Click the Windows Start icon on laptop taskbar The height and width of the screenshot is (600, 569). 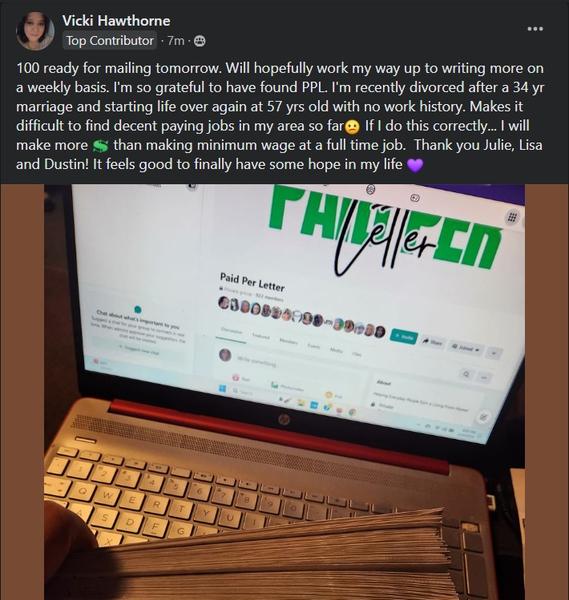(x=222, y=388)
